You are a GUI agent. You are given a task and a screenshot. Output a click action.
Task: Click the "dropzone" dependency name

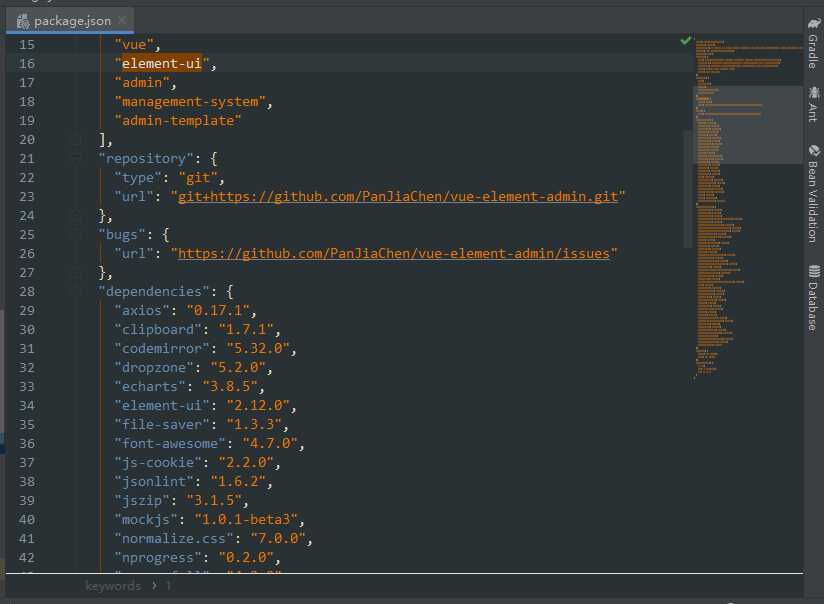(154, 367)
